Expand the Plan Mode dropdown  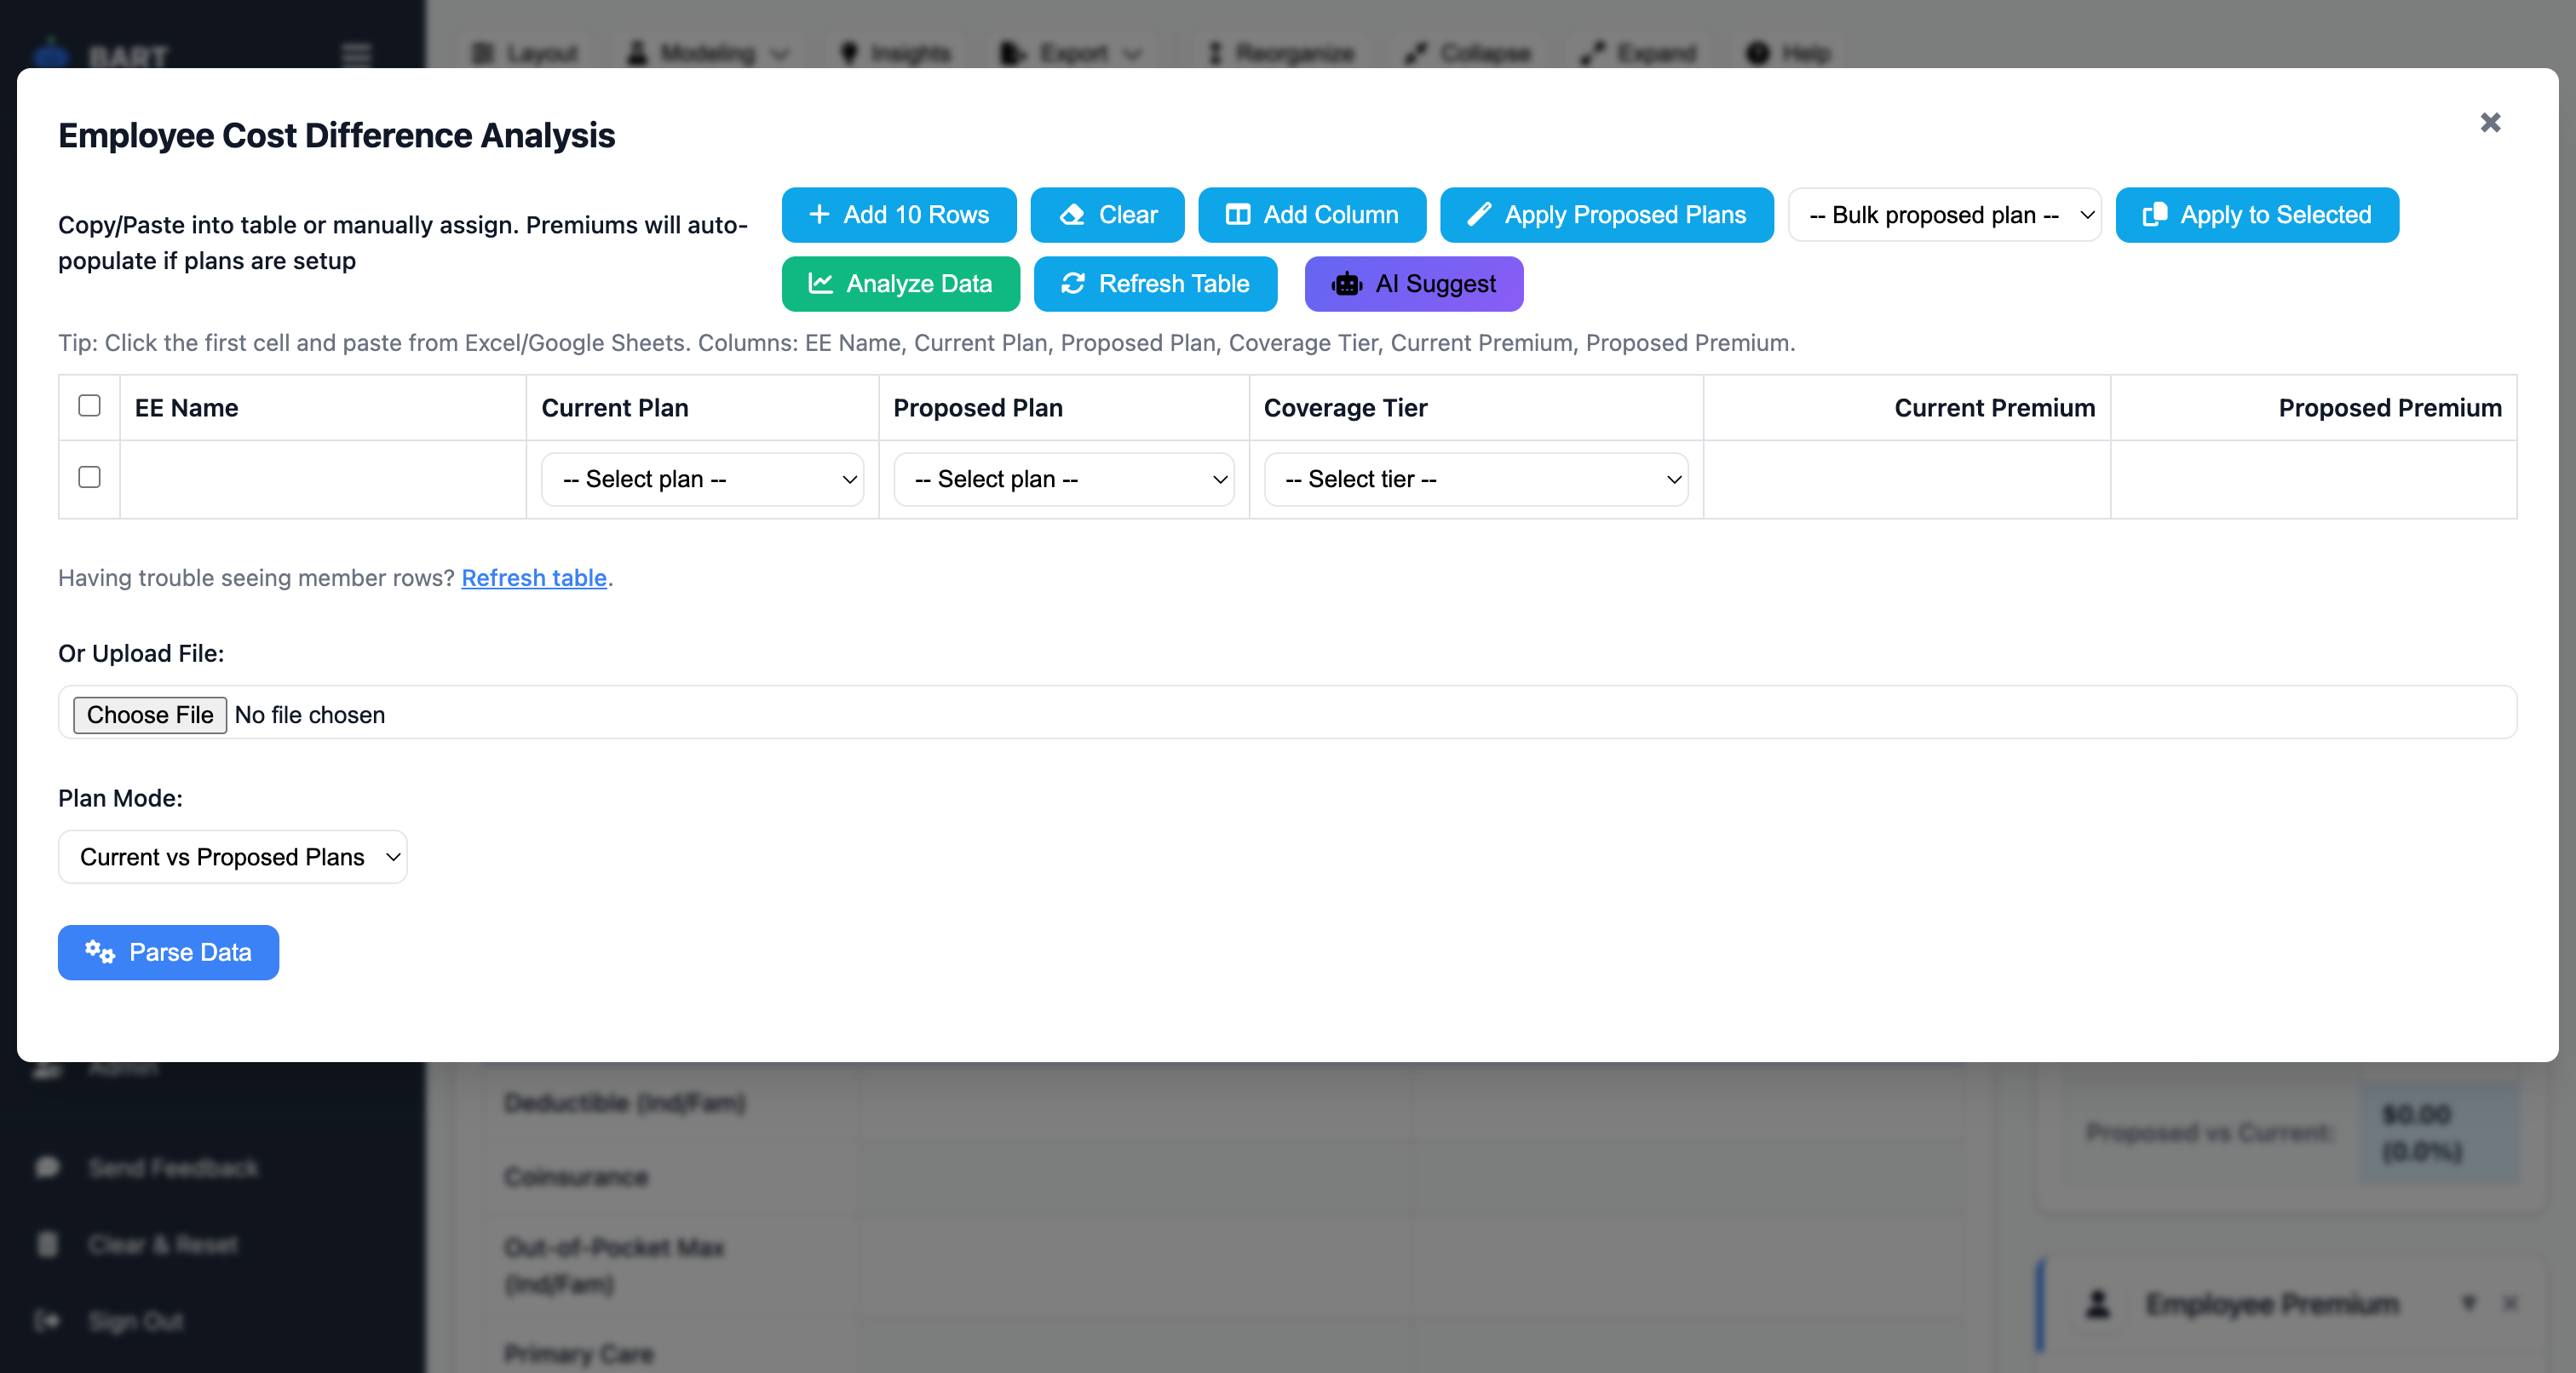click(232, 856)
